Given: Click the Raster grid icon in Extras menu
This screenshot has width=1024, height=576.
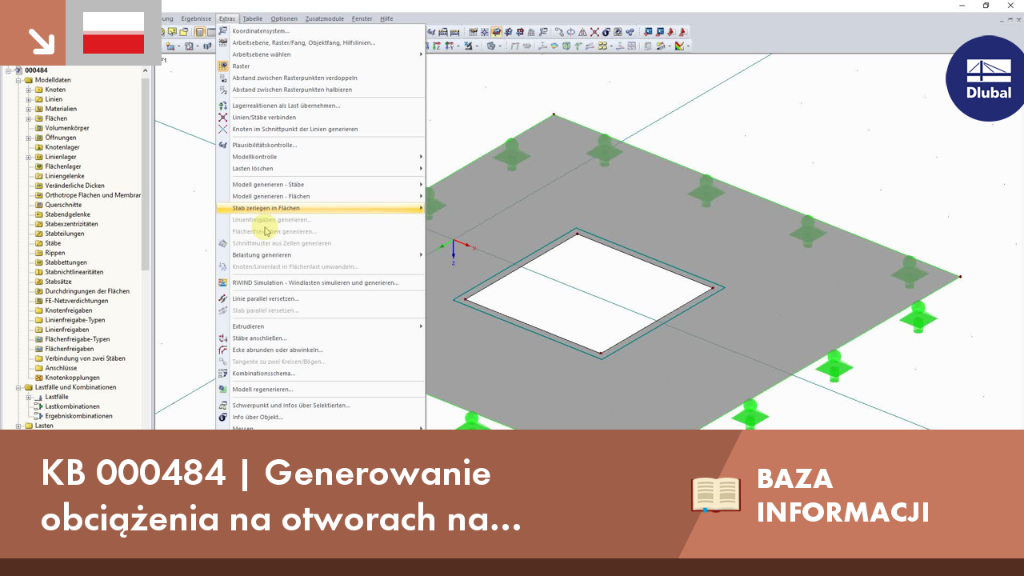Looking at the screenshot, I should [223, 66].
